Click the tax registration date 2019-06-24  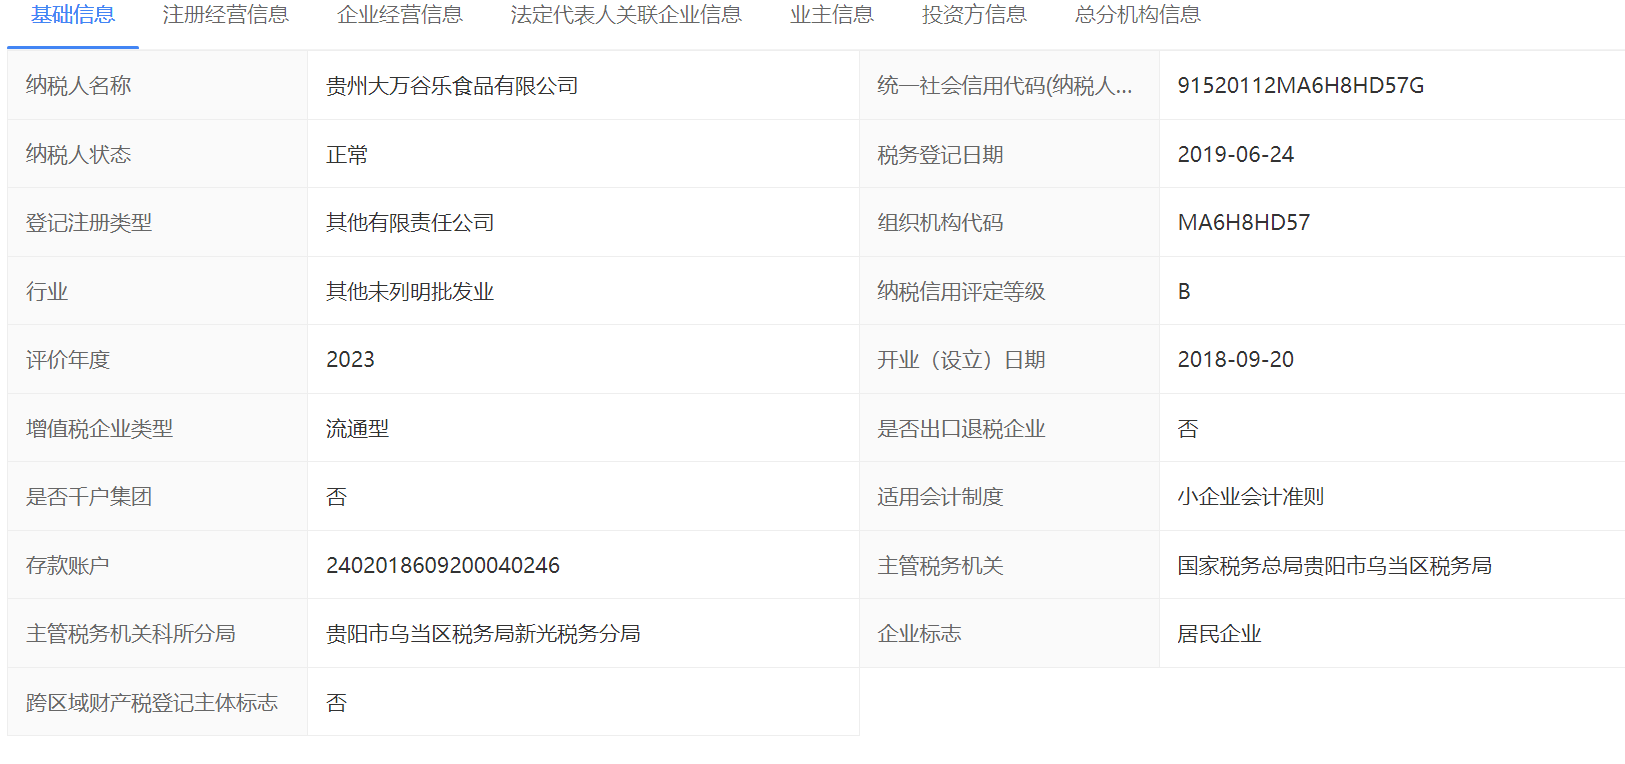(1235, 155)
